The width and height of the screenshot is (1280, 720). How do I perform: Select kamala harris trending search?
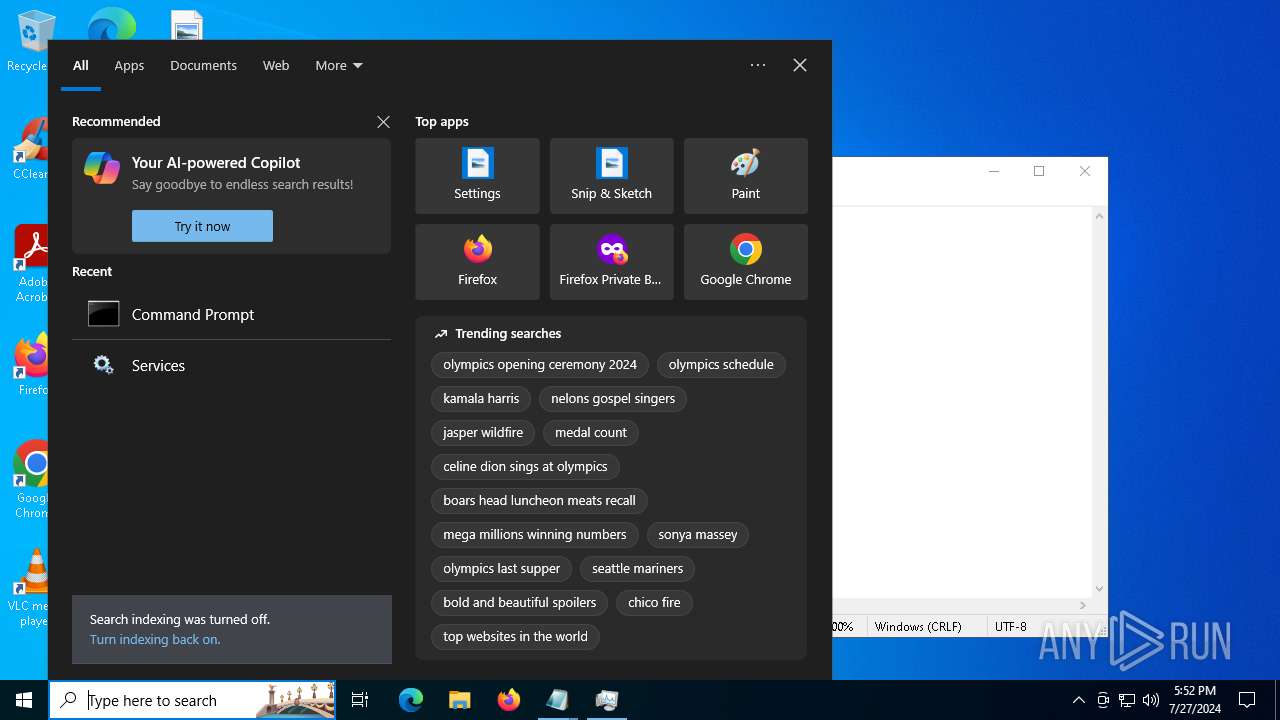pos(481,399)
